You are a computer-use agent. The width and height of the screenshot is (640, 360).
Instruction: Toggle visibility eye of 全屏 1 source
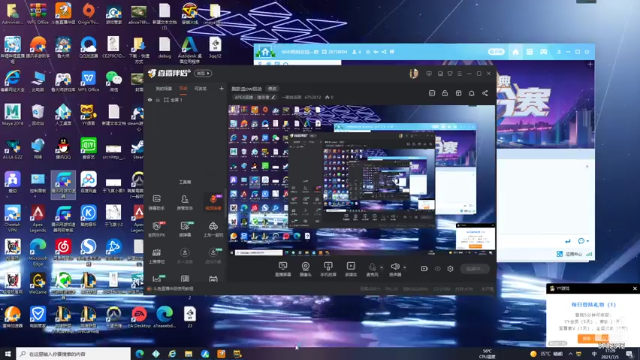pos(150,100)
